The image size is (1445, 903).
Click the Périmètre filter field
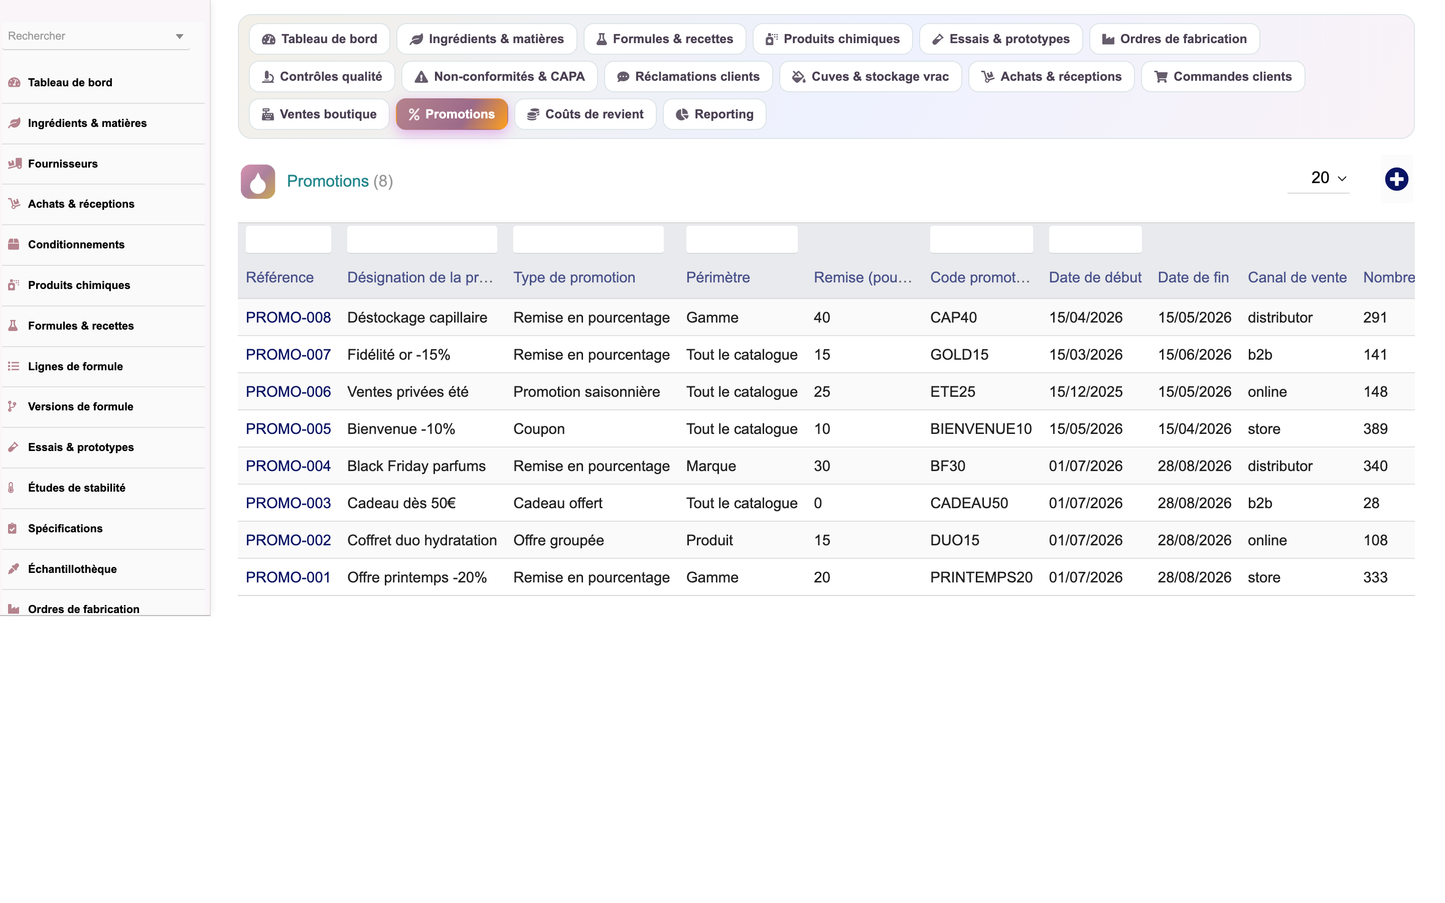click(742, 239)
